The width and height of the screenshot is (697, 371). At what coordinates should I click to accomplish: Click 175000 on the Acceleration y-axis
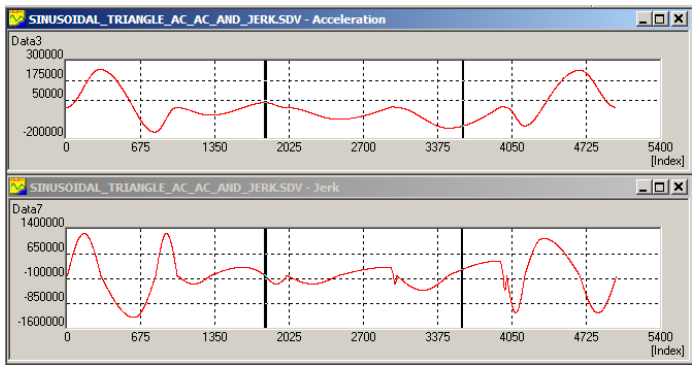(44, 74)
